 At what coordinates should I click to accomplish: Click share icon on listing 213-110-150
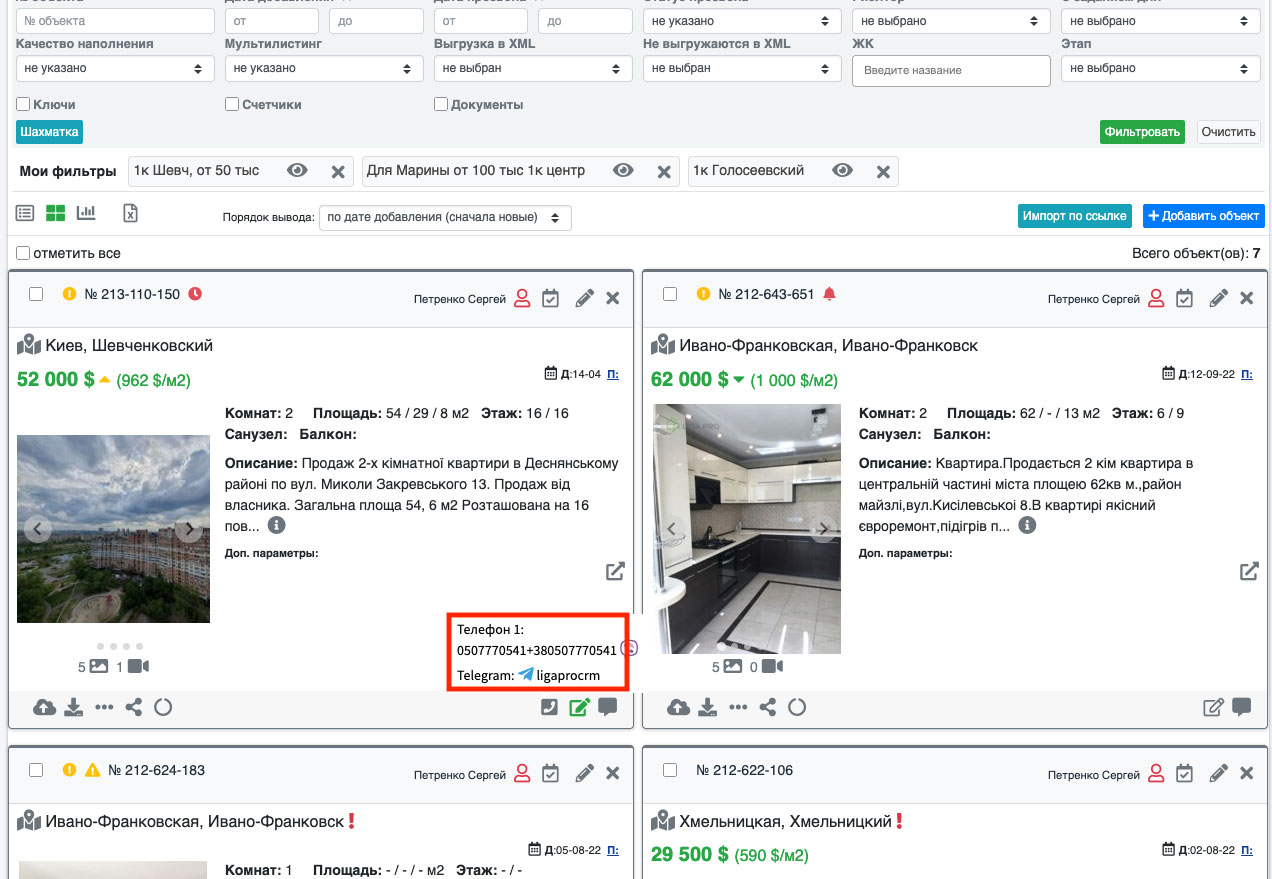tap(133, 707)
